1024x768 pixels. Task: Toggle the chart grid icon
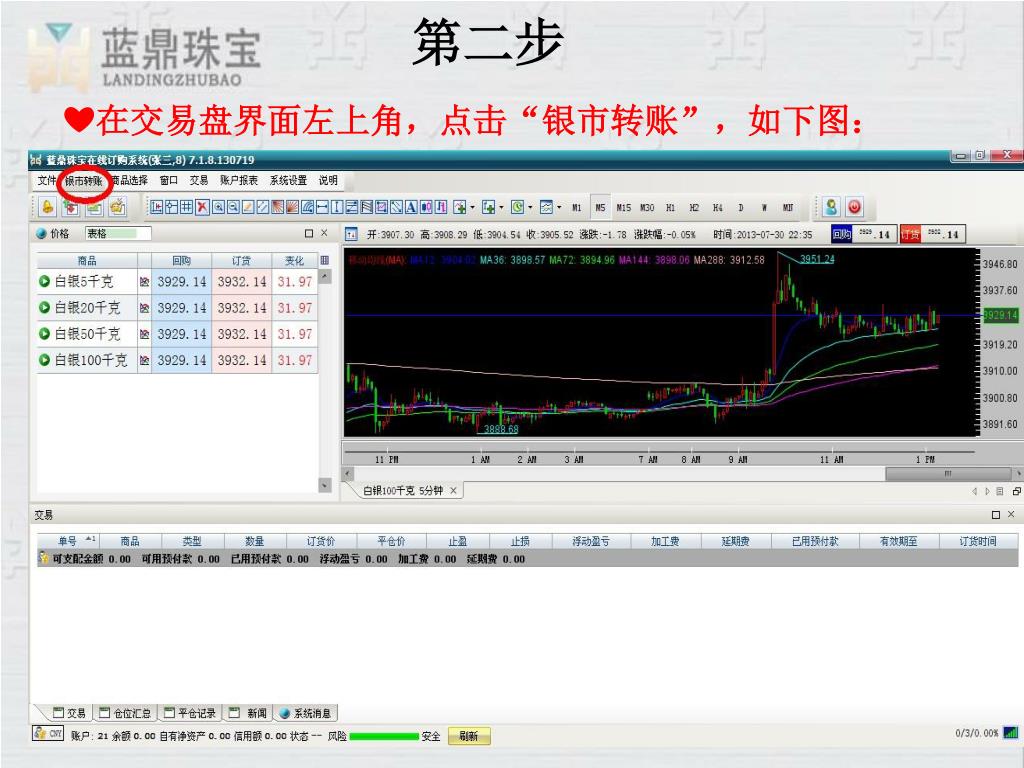(186, 207)
